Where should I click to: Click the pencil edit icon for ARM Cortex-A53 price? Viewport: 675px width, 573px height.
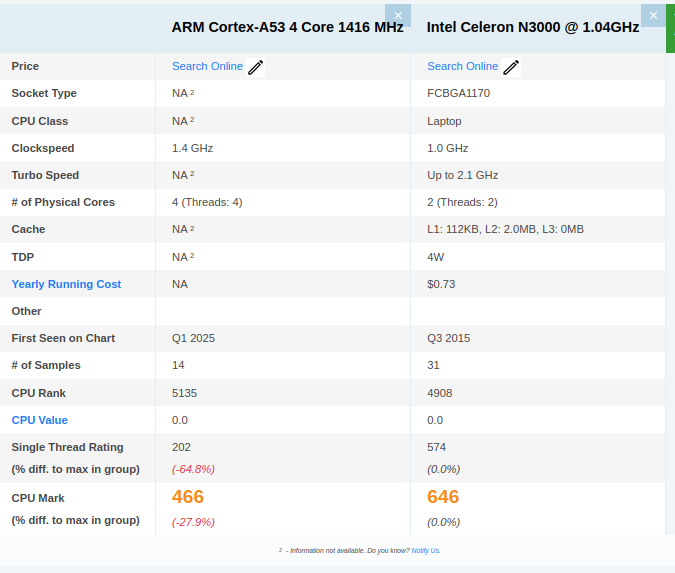(x=256, y=67)
